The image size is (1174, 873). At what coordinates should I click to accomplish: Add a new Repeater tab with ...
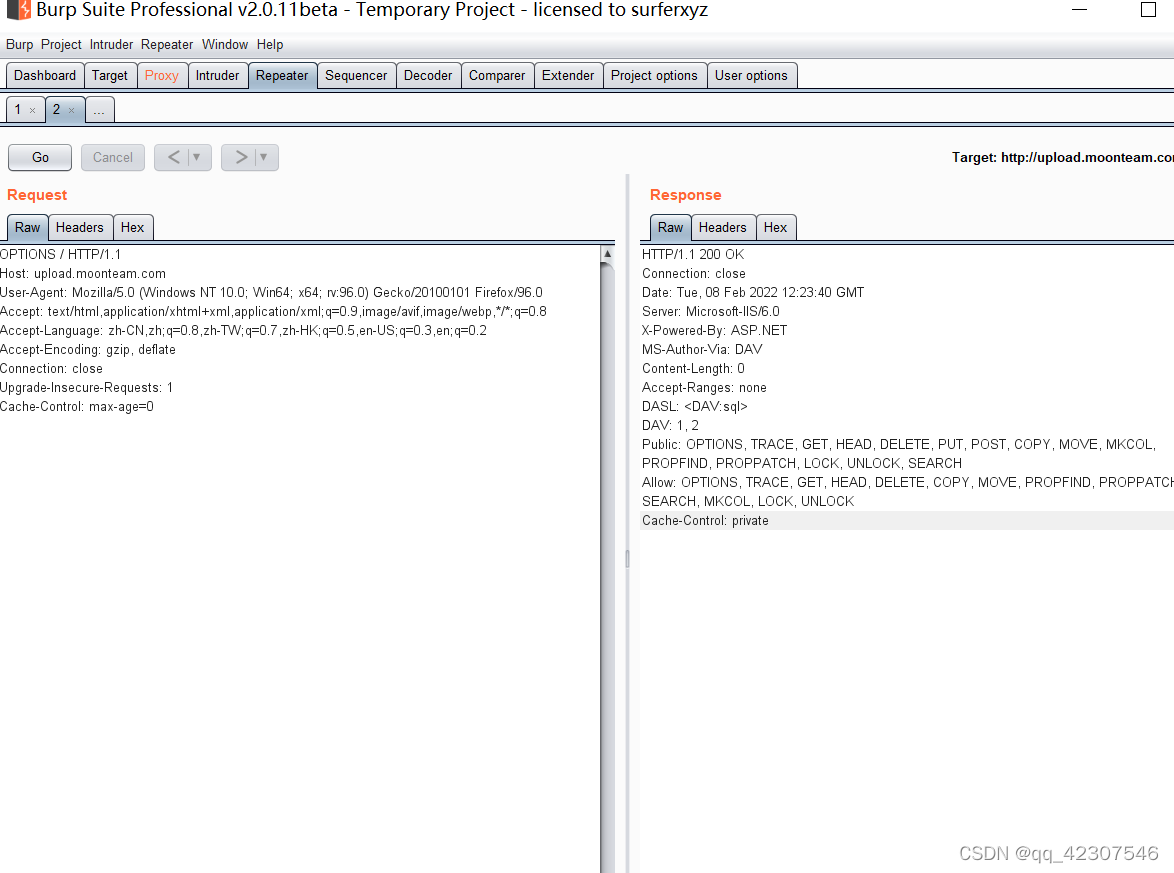(100, 110)
